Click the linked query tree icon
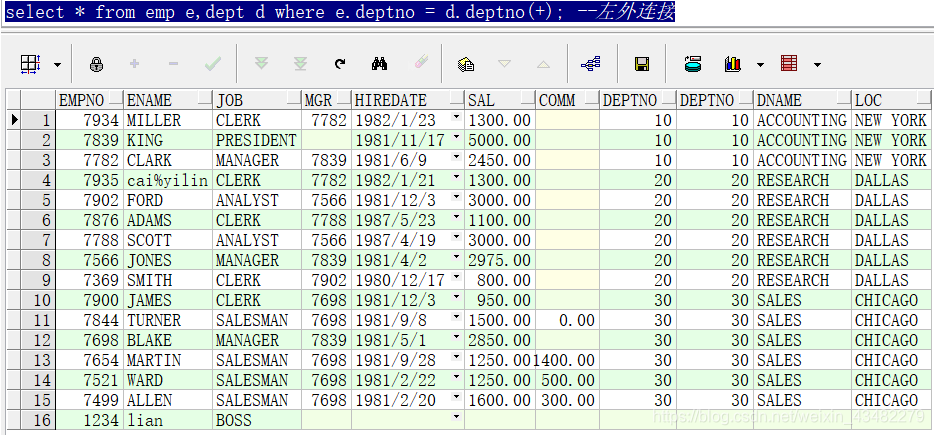Image resolution: width=934 pixels, height=435 pixels. tap(591, 64)
